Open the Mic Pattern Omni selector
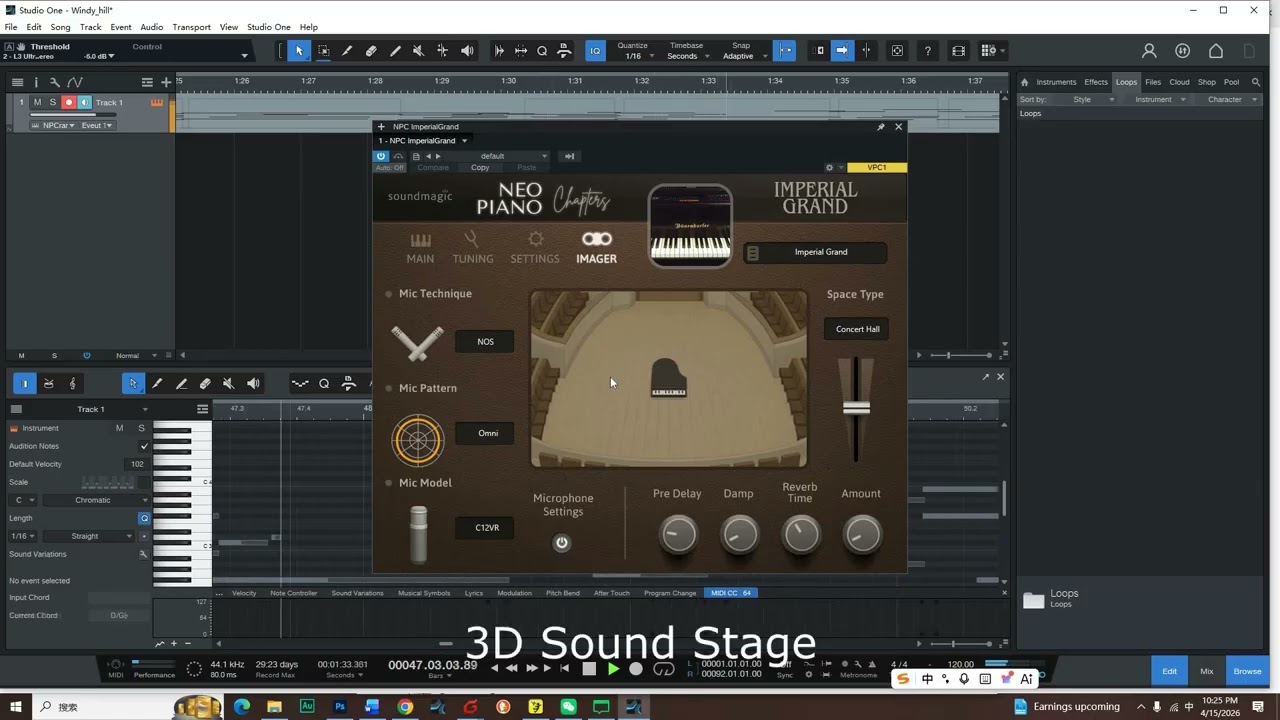The image size is (1280, 720). [x=485, y=433]
